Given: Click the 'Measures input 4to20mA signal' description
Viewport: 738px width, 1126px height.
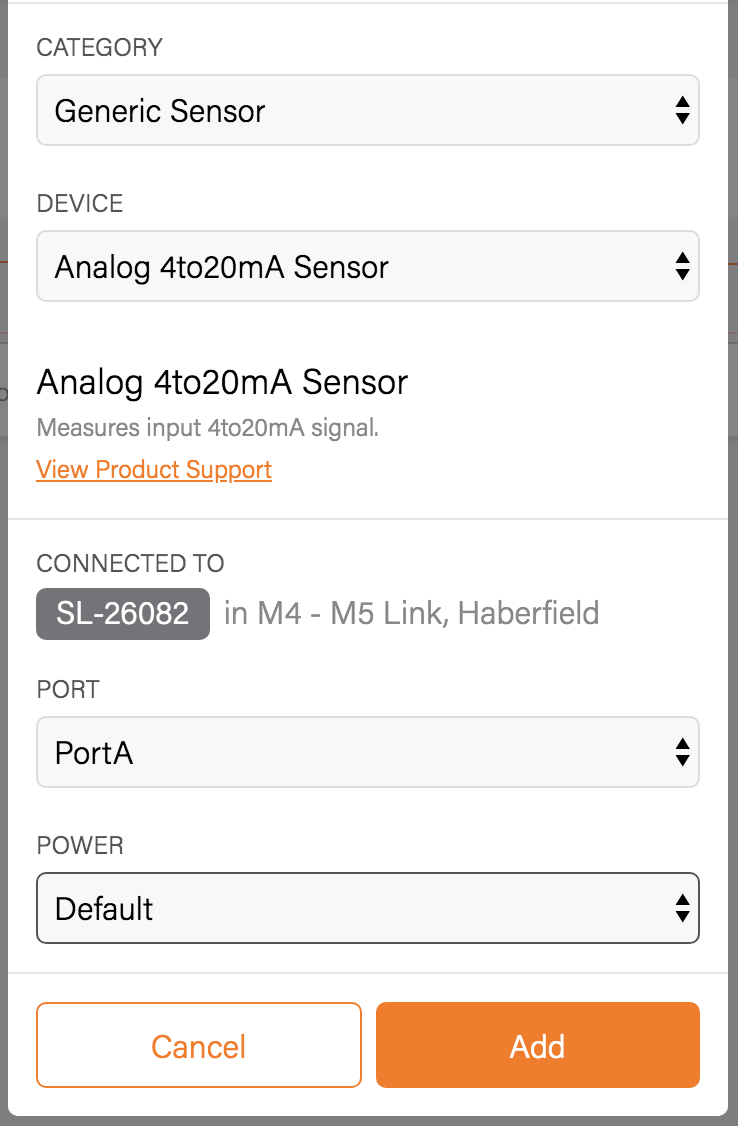Looking at the screenshot, I should [x=208, y=429].
